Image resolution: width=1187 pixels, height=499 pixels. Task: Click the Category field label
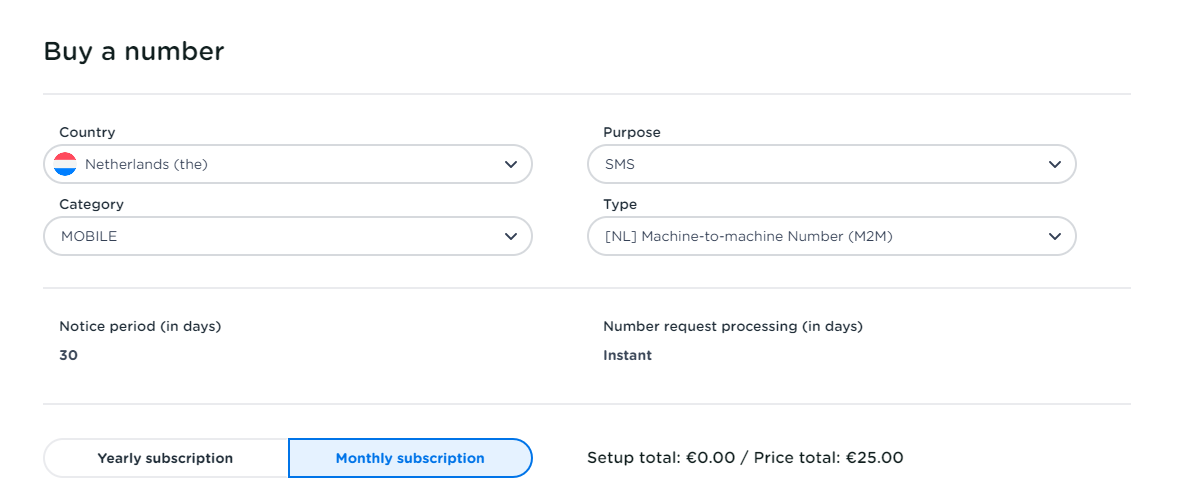pyautogui.click(x=91, y=204)
